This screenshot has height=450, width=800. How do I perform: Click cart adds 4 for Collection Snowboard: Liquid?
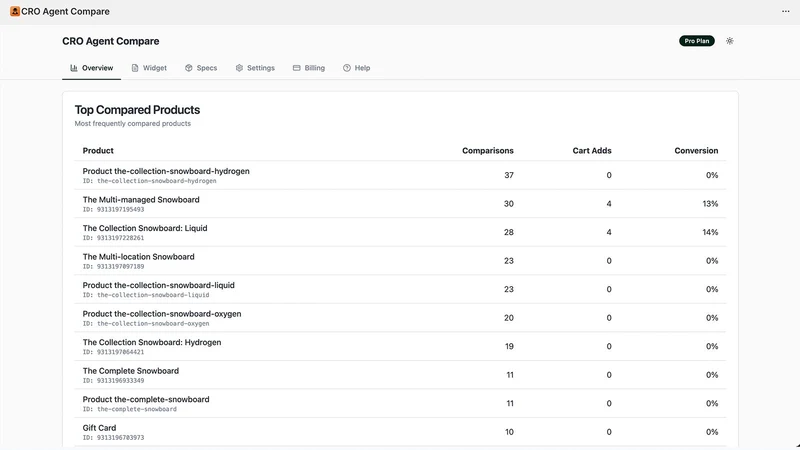coord(609,232)
